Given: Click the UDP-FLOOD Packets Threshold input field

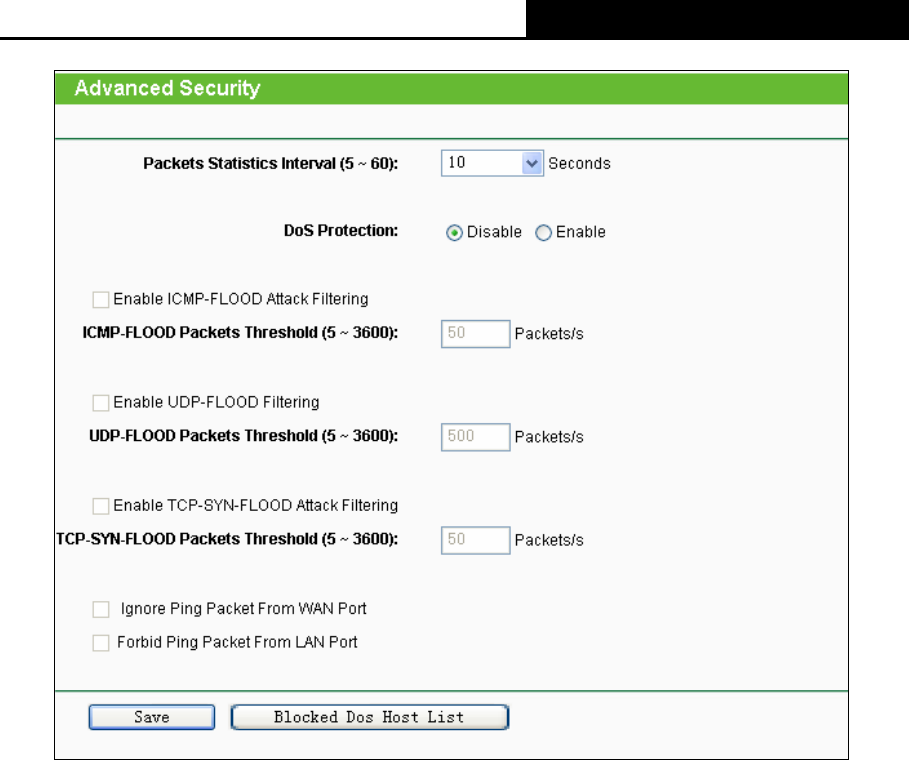Looking at the screenshot, I should click(475, 437).
